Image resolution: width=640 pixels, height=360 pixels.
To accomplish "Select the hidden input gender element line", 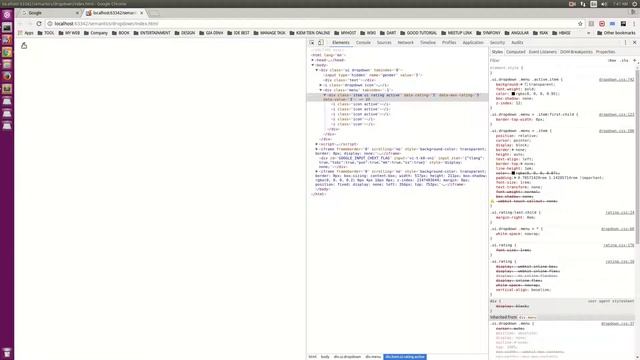I will coord(373,75).
